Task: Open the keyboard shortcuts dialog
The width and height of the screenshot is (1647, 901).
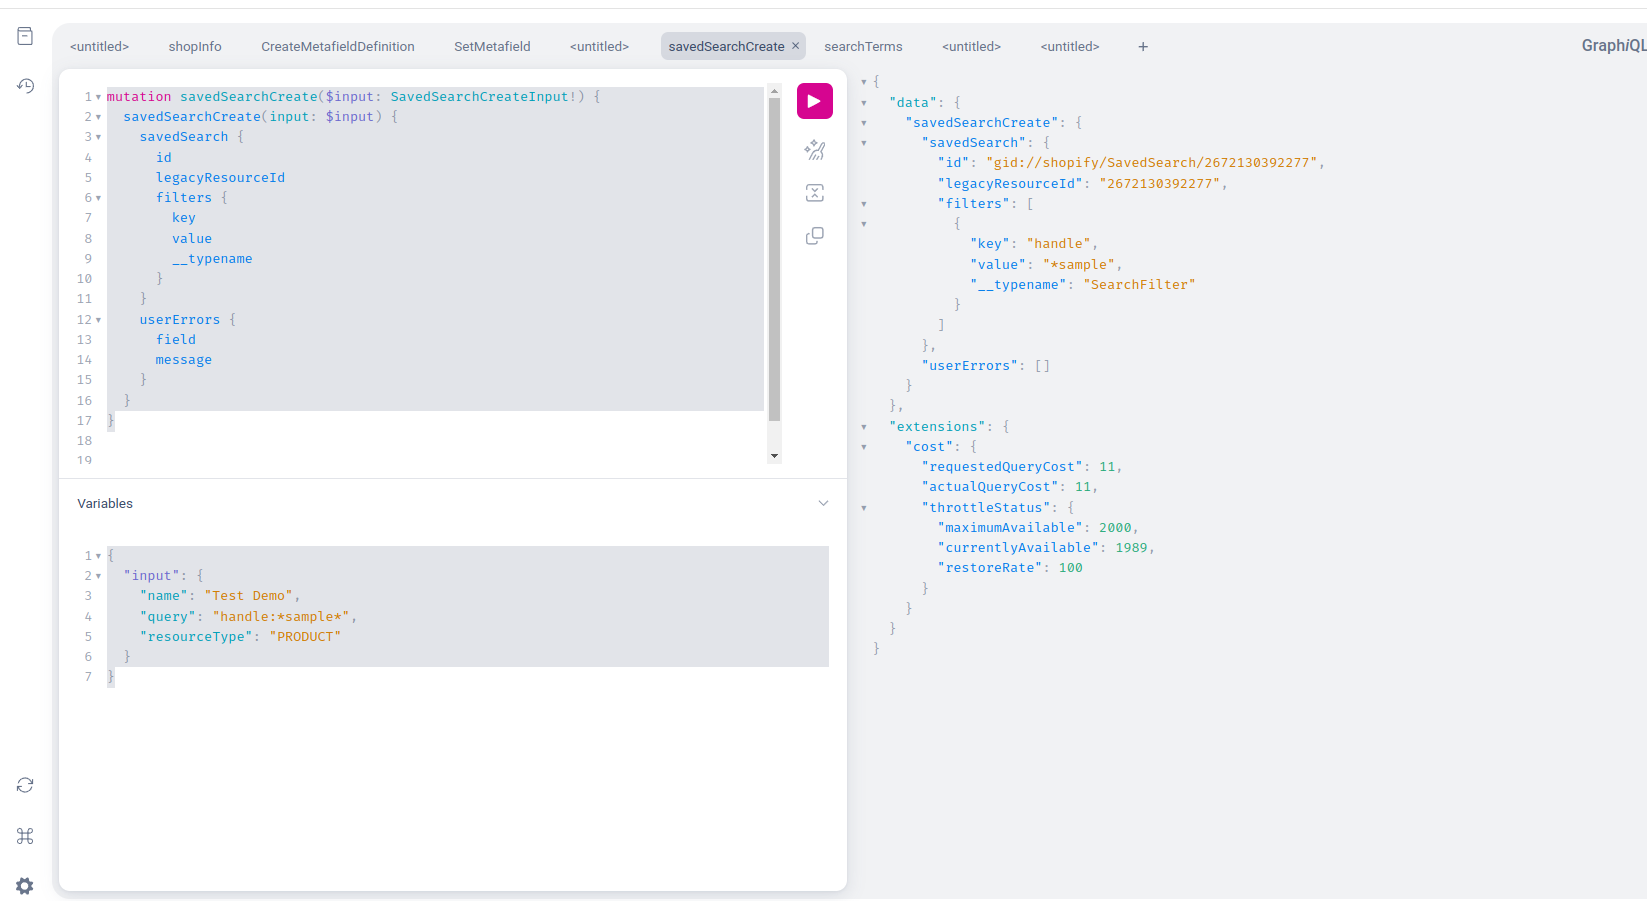Action: point(25,836)
